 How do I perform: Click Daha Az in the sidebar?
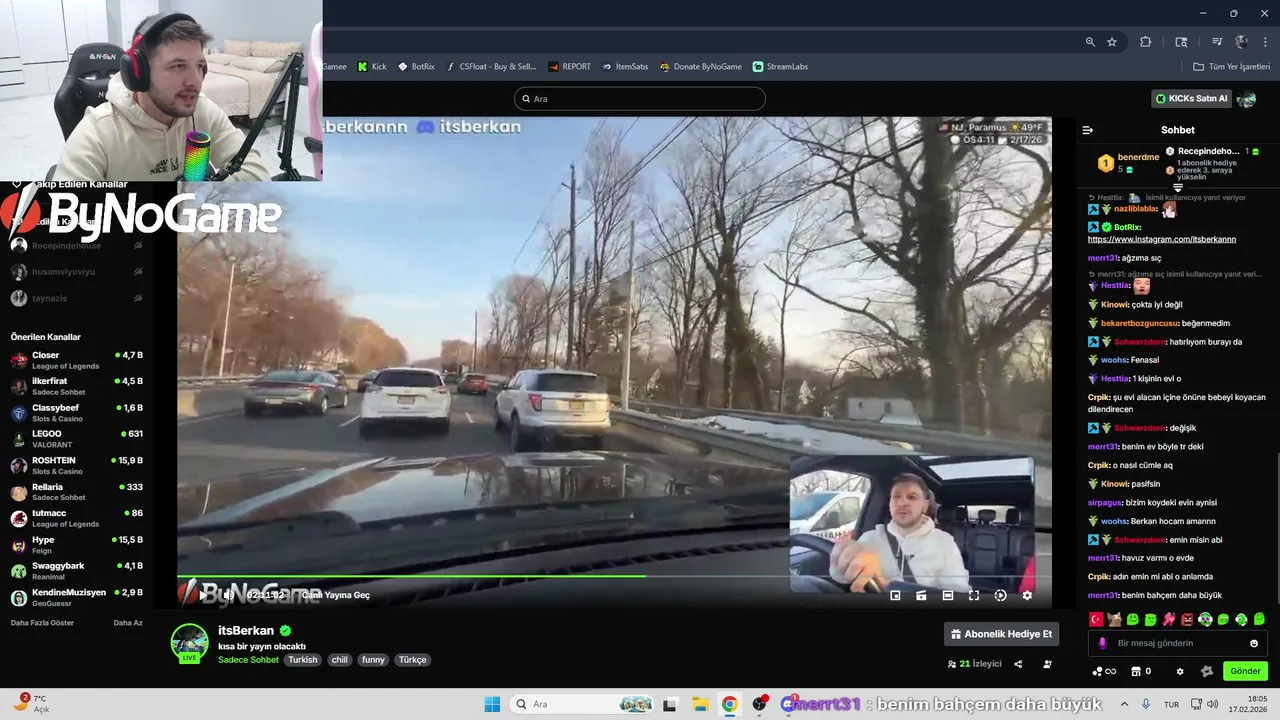coord(128,623)
